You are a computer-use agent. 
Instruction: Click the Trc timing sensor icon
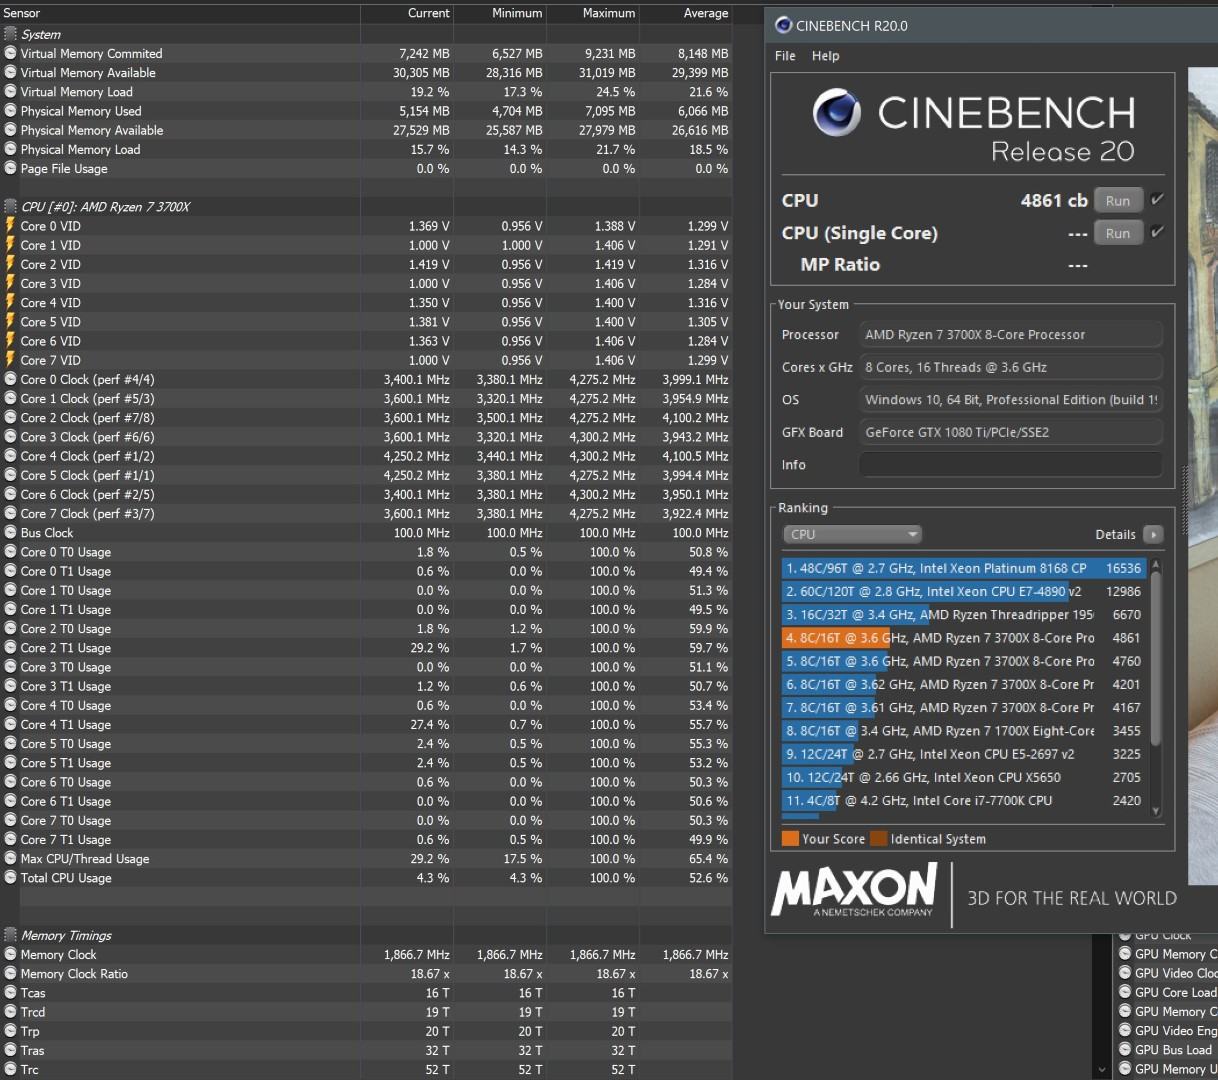pos(10,1069)
